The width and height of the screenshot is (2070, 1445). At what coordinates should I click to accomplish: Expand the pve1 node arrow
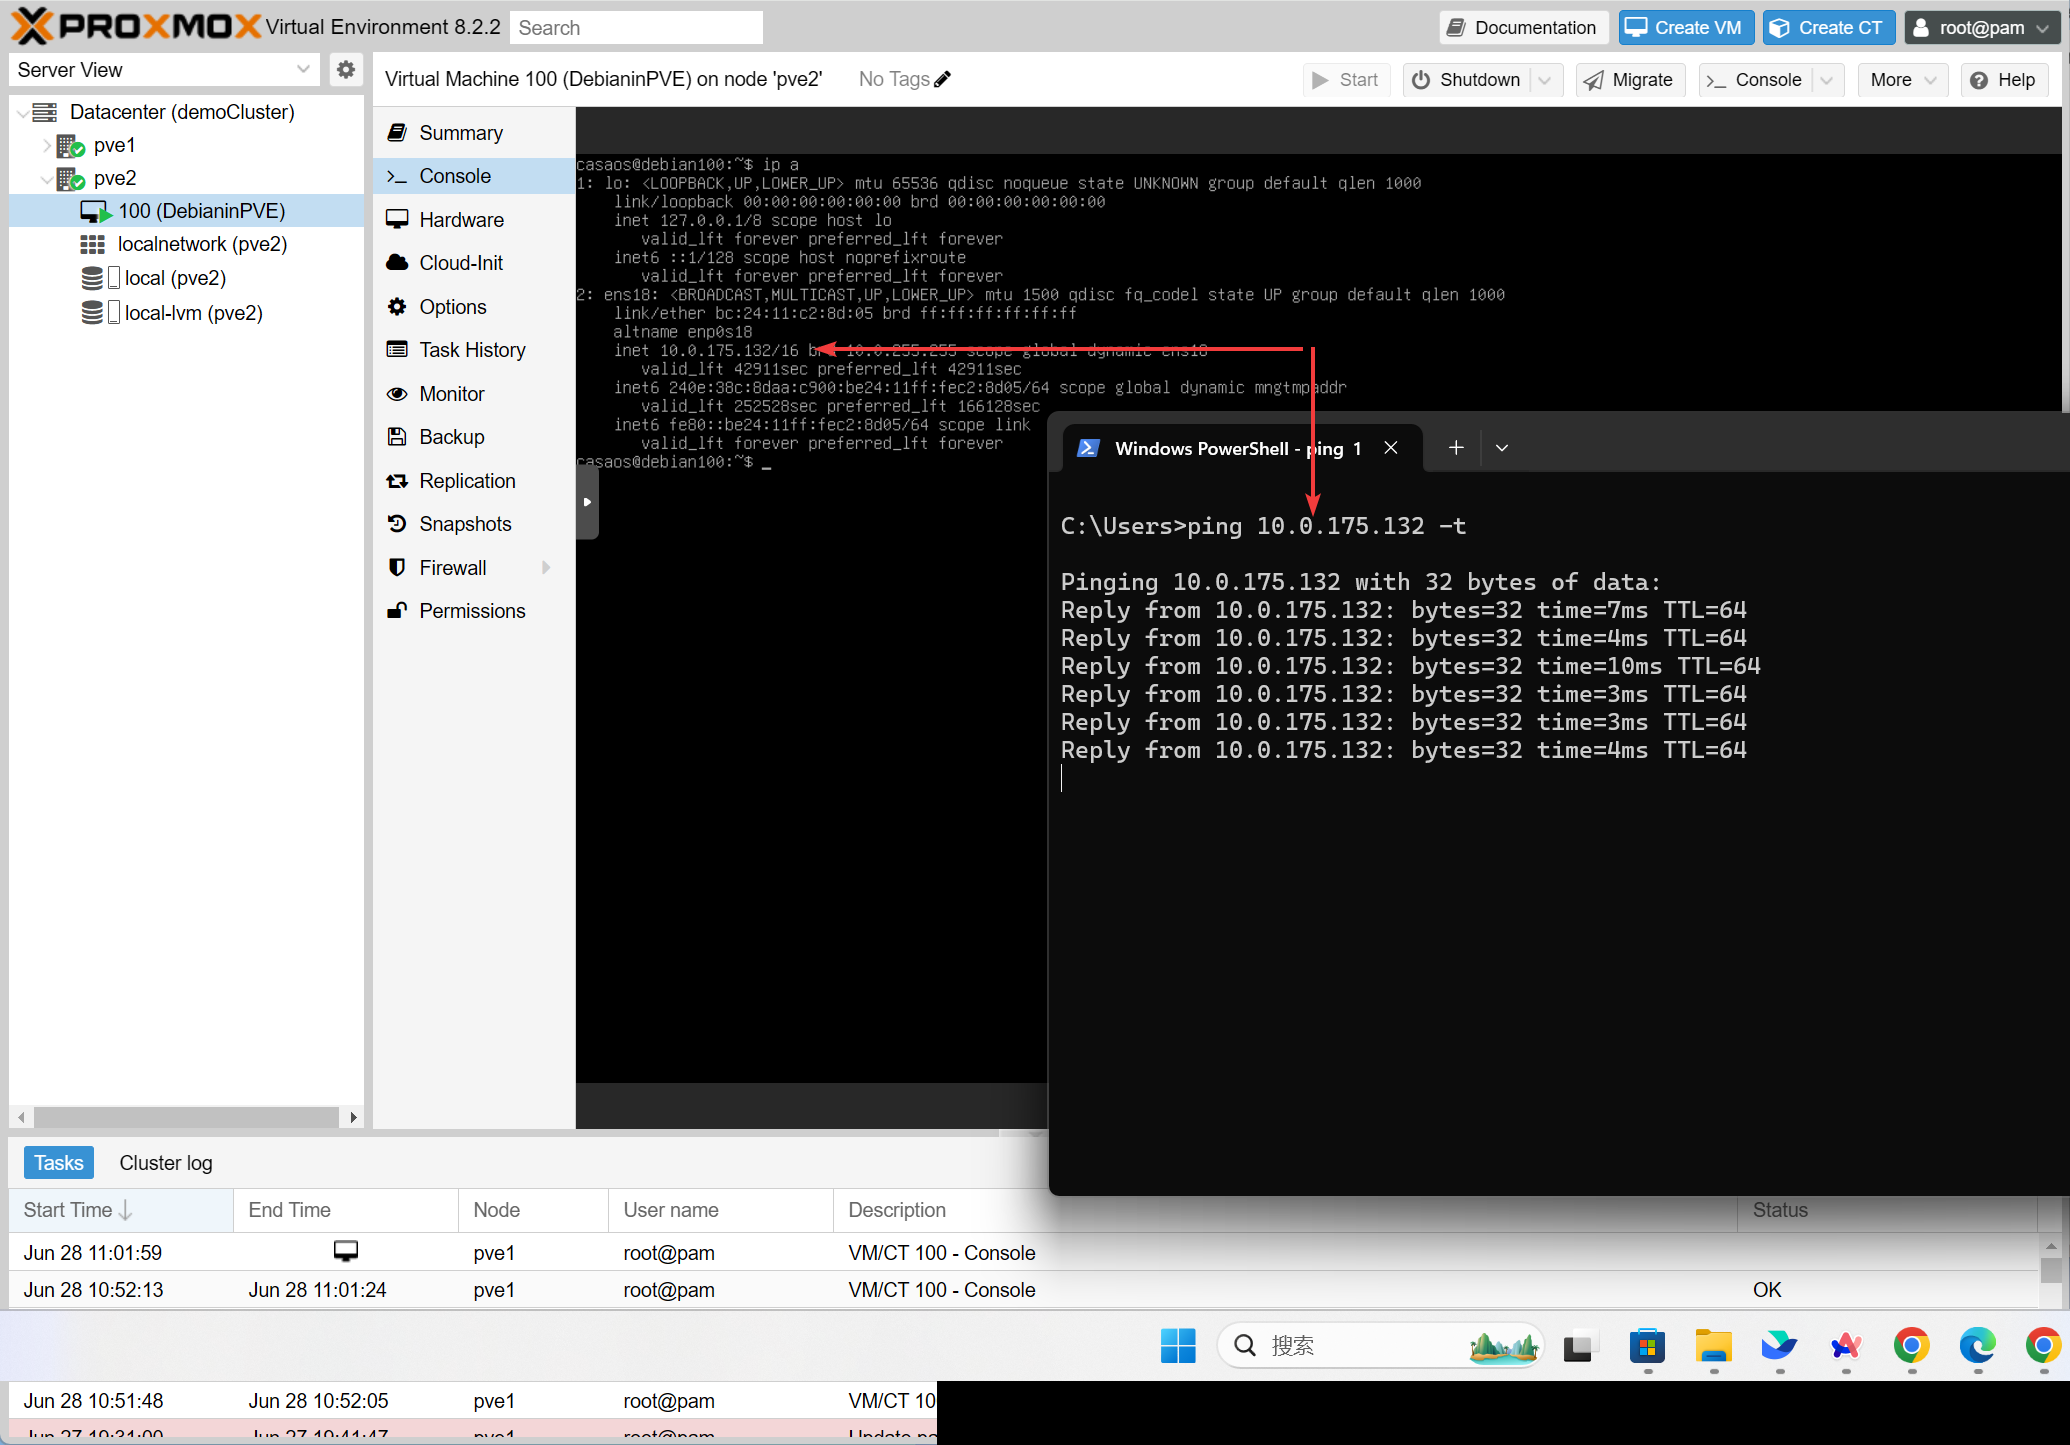[46, 146]
